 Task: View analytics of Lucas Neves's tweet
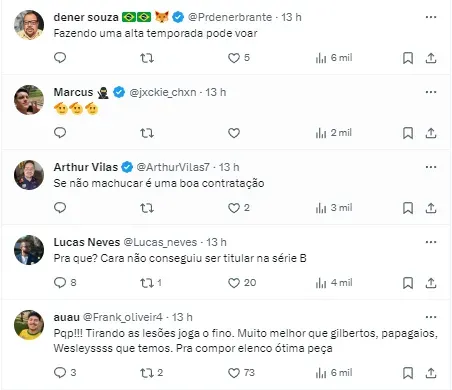(334, 283)
